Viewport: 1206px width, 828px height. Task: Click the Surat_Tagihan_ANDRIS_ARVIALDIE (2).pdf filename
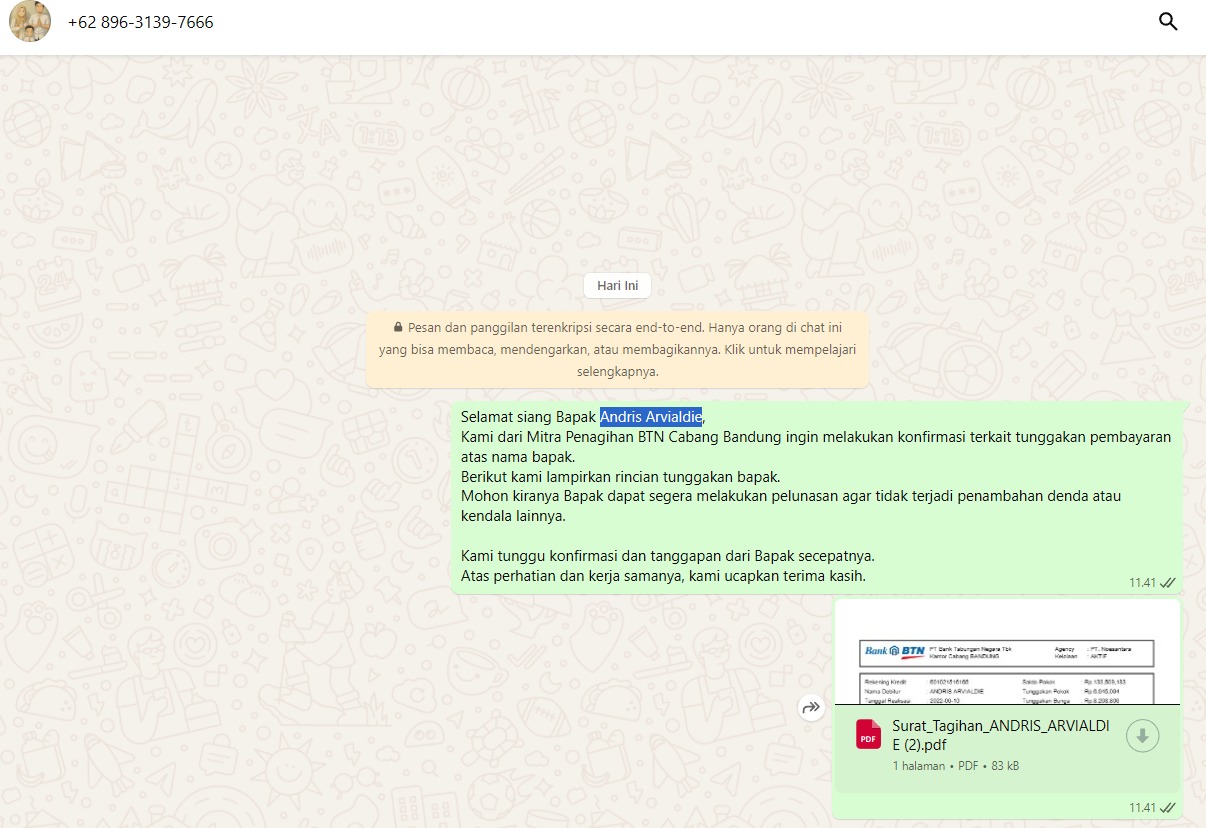click(1000, 735)
